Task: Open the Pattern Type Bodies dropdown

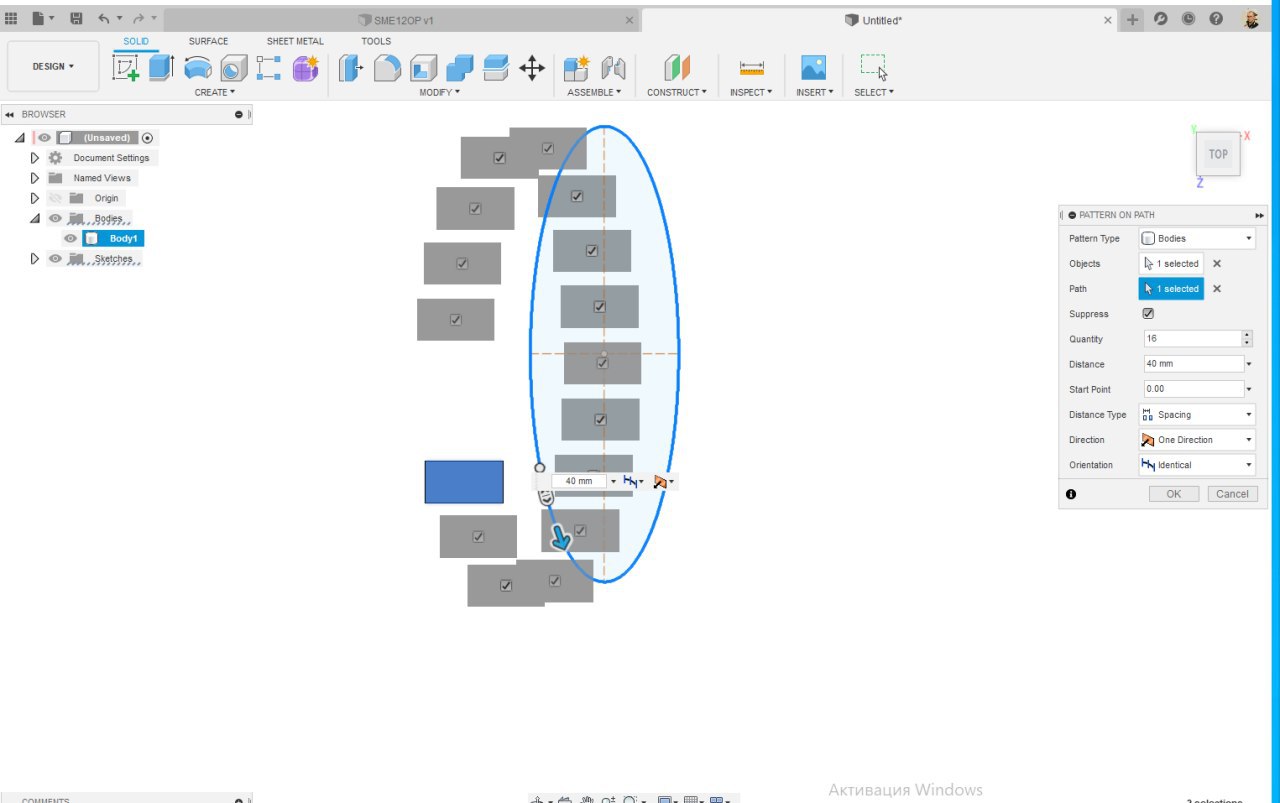Action: pyautogui.click(x=1197, y=239)
